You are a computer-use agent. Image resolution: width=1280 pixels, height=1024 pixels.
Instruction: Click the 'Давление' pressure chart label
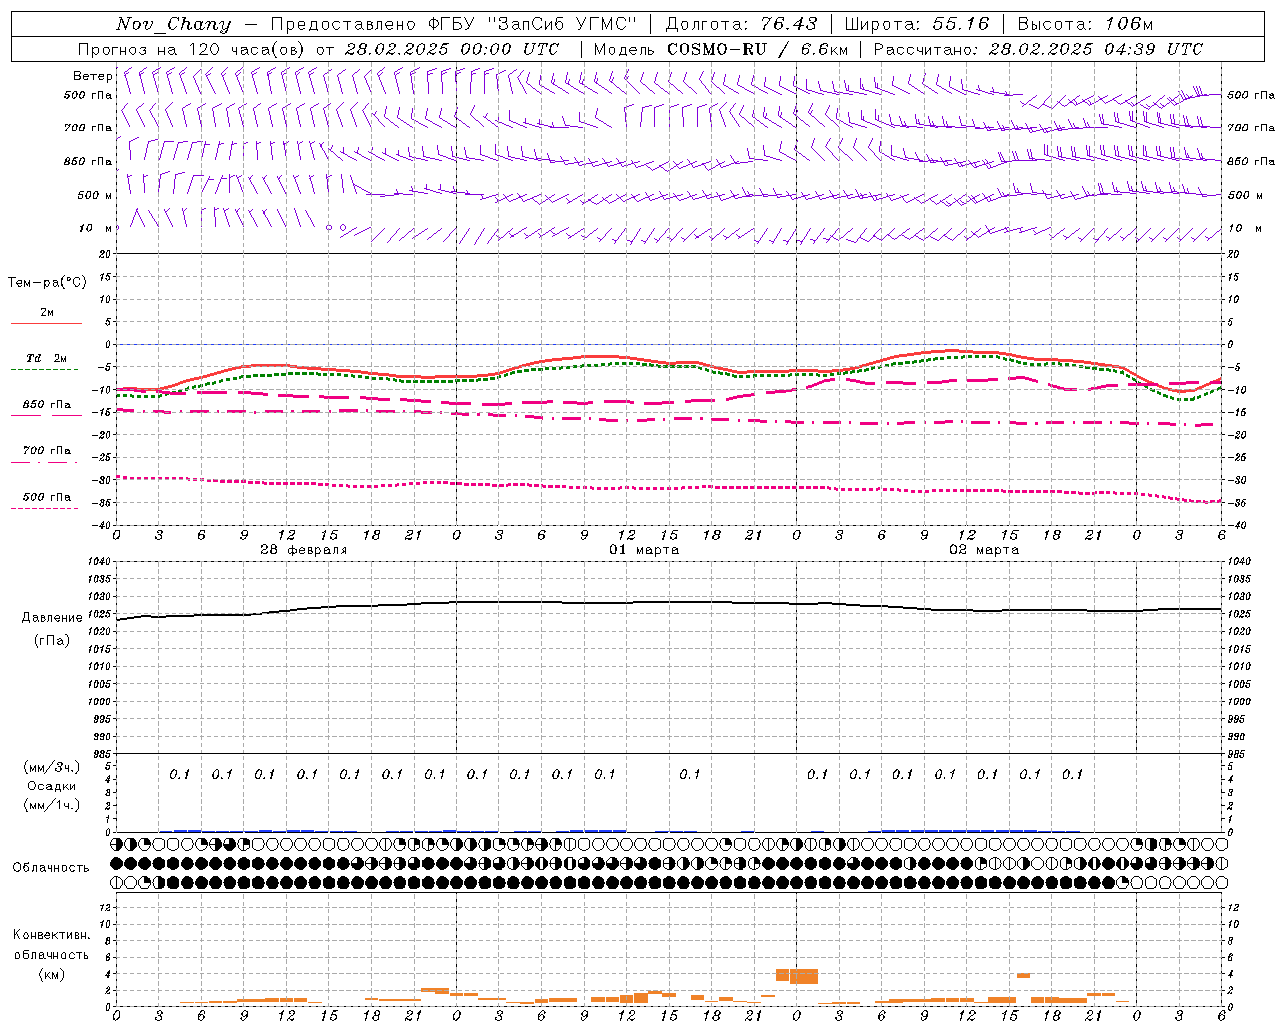pyautogui.click(x=51, y=618)
